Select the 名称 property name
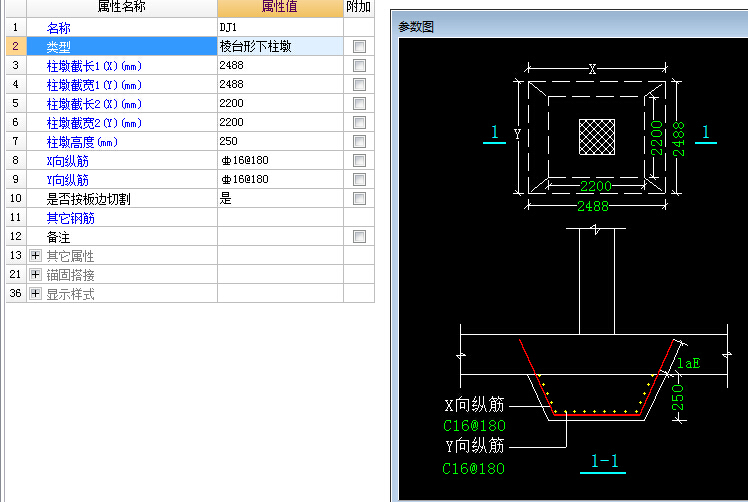Image resolution: width=748 pixels, height=502 pixels. pyautogui.click(x=59, y=28)
